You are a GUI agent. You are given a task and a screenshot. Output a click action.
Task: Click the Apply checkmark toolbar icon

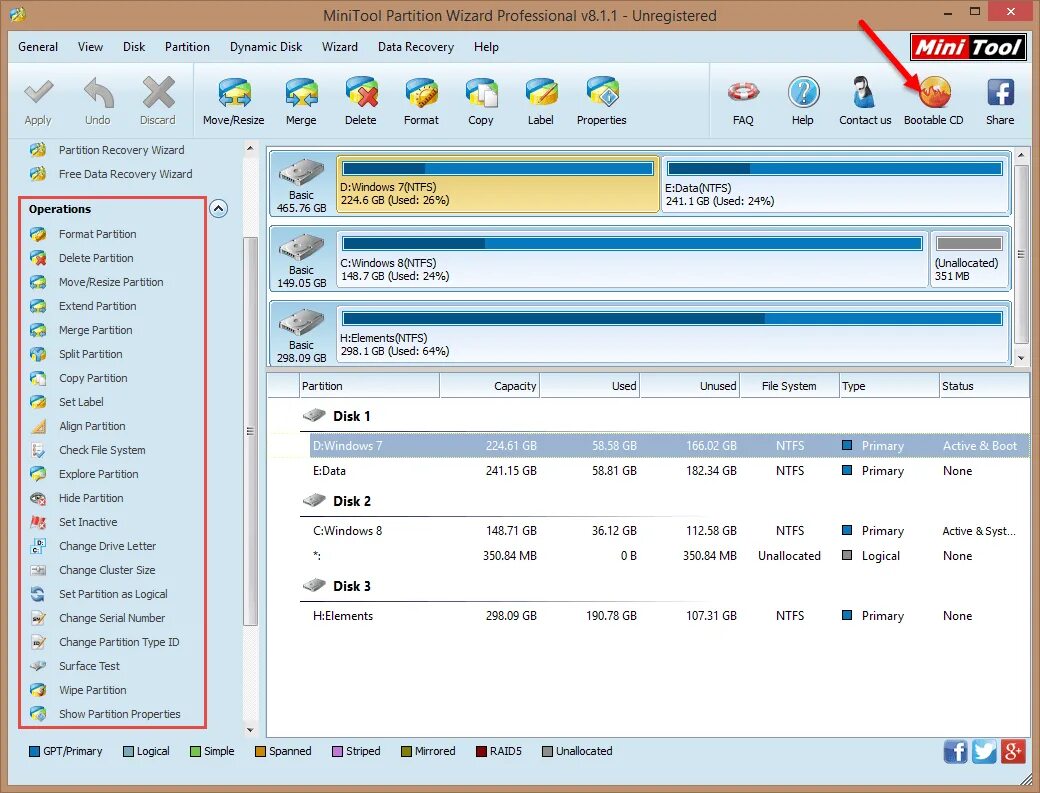38,93
